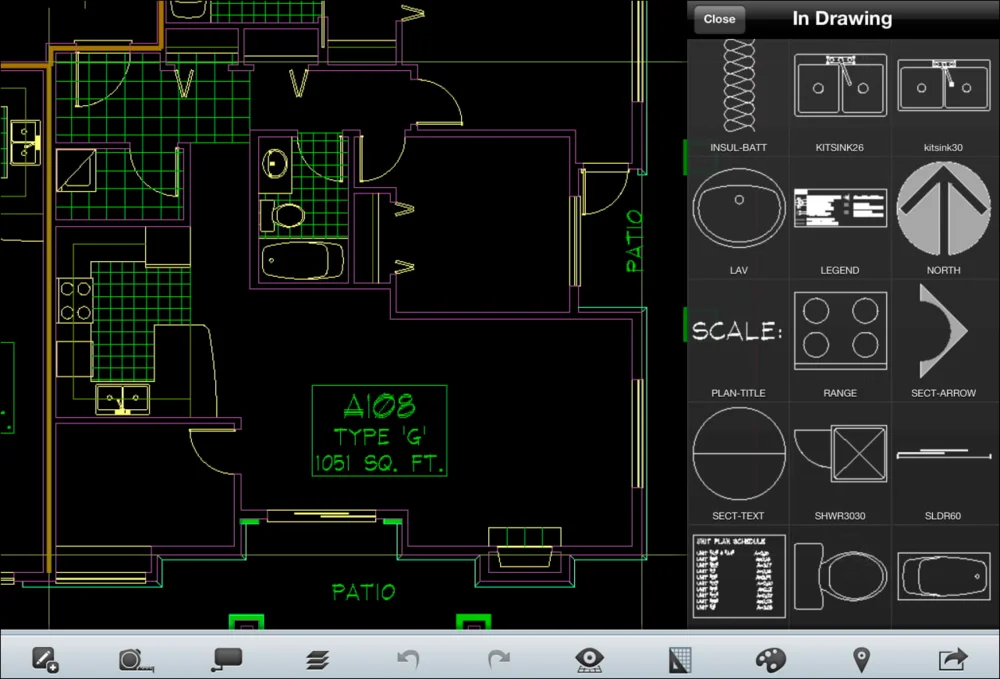Undo the last action
1000x679 pixels.
click(x=408, y=659)
